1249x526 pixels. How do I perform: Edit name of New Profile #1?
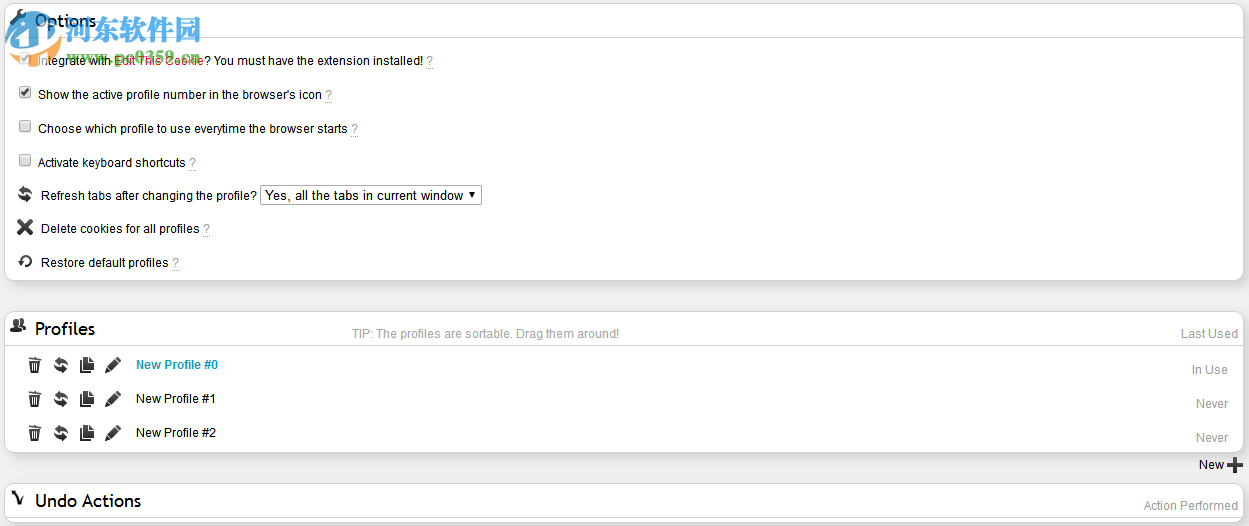[x=113, y=400]
